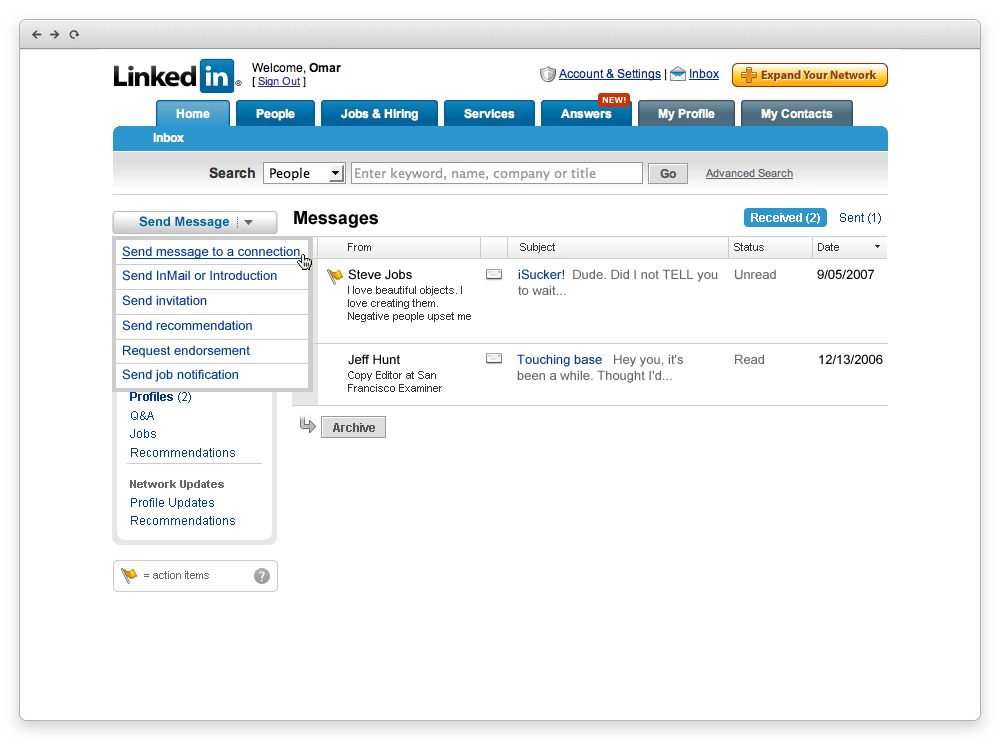The width and height of the screenshot is (1000, 747).
Task: Select Send recommendation from the menu
Action: (x=188, y=325)
